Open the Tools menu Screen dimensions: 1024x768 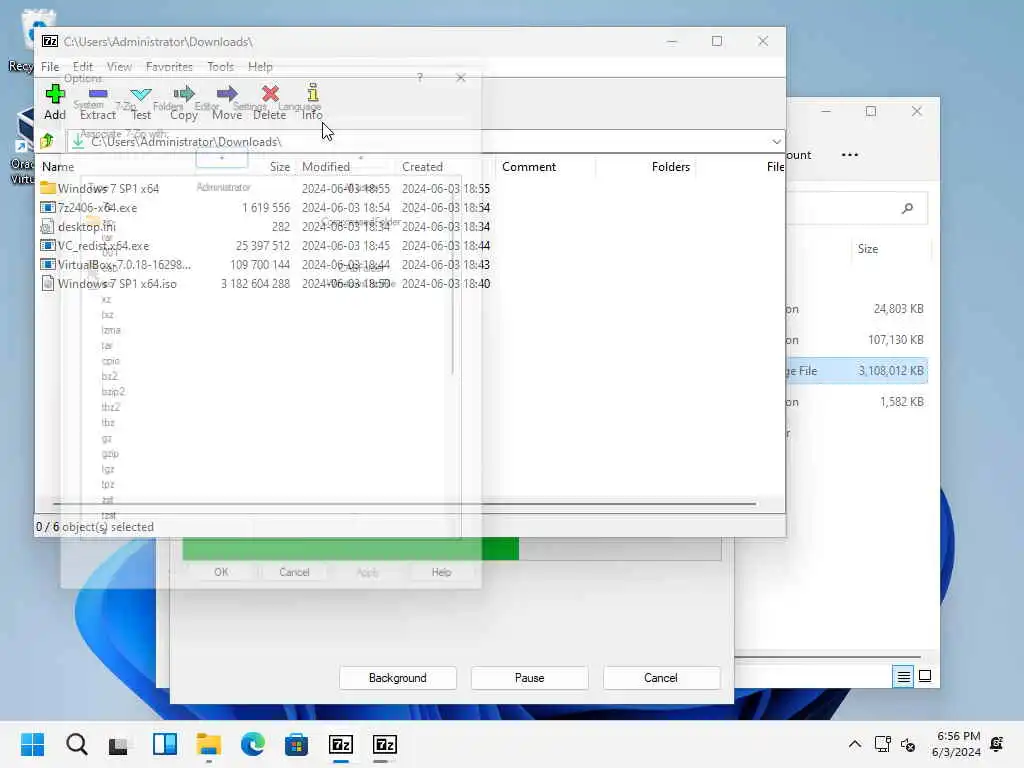(x=220, y=67)
